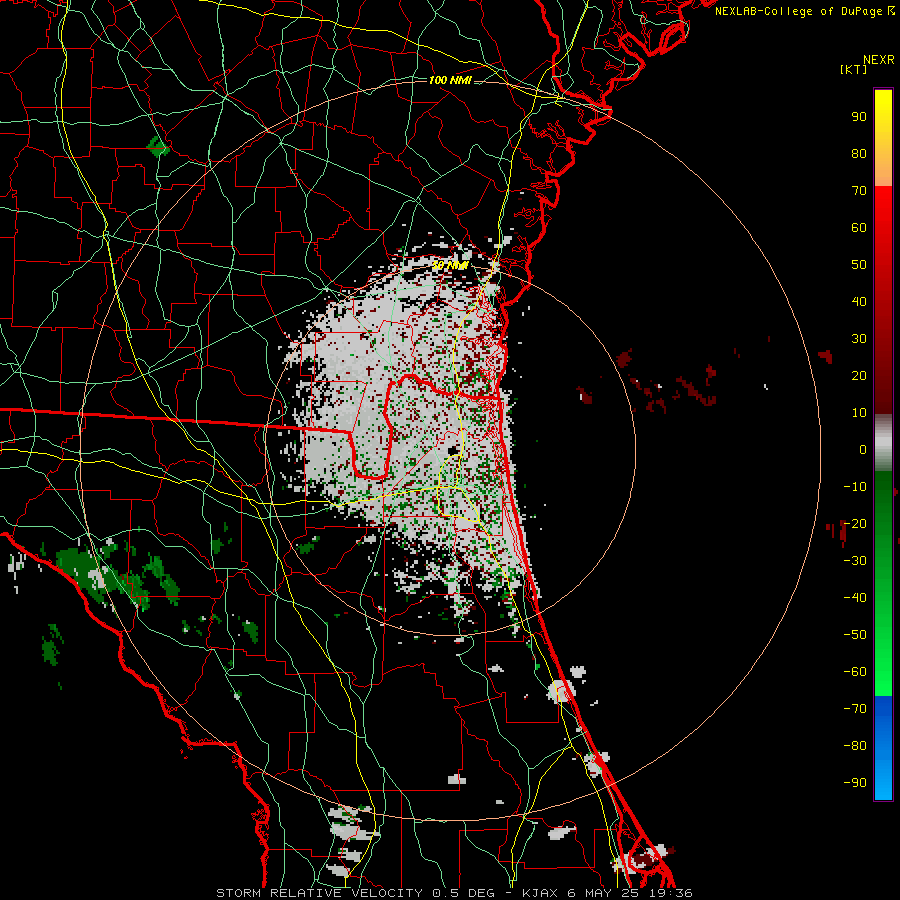Click the 80 value on the velocity scale
This screenshot has width=900, height=900.
tap(859, 153)
